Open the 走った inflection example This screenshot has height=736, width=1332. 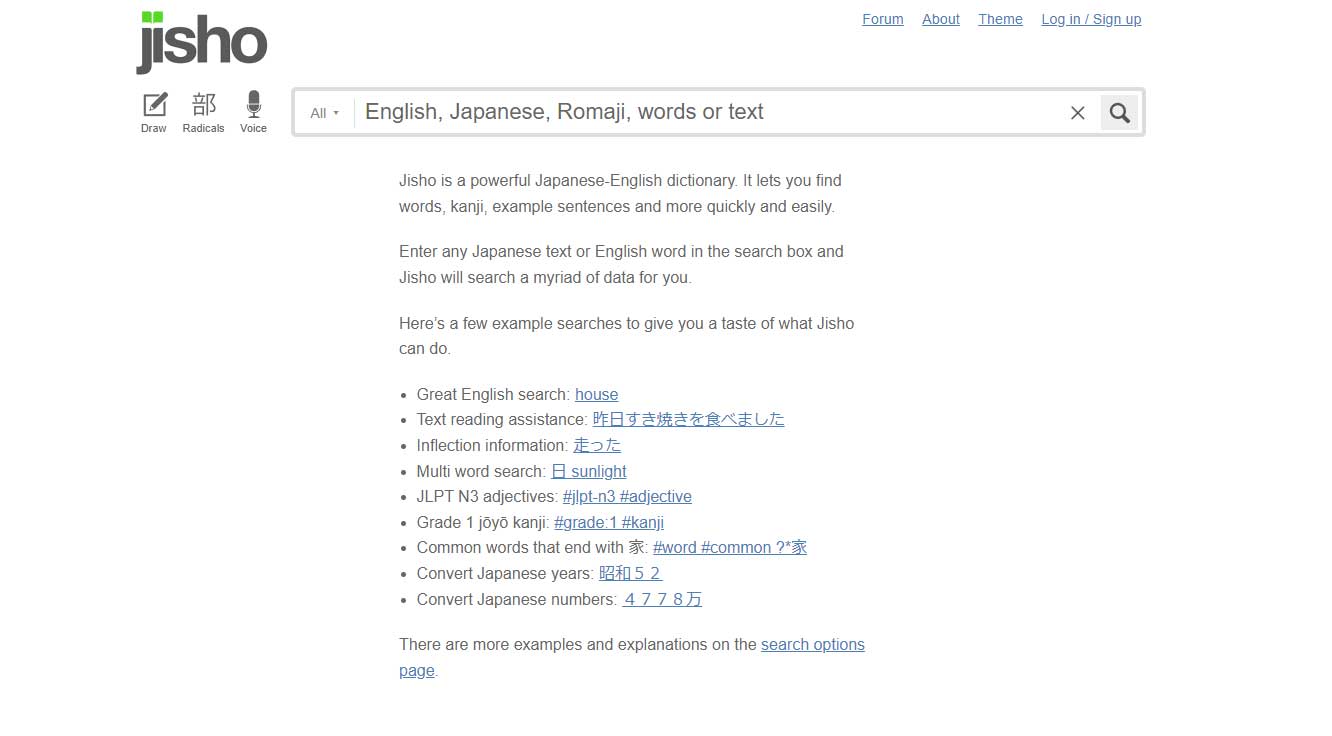click(x=597, y=445)
